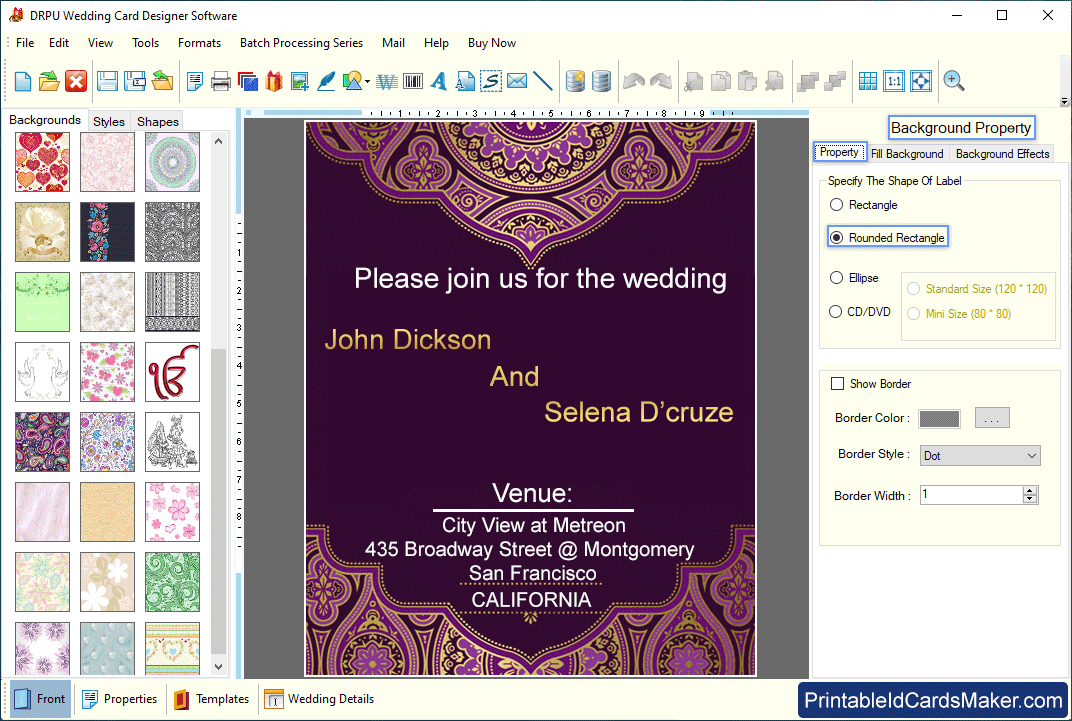
Task: Click the print icon in toolbar
Action: pos(220,81)
